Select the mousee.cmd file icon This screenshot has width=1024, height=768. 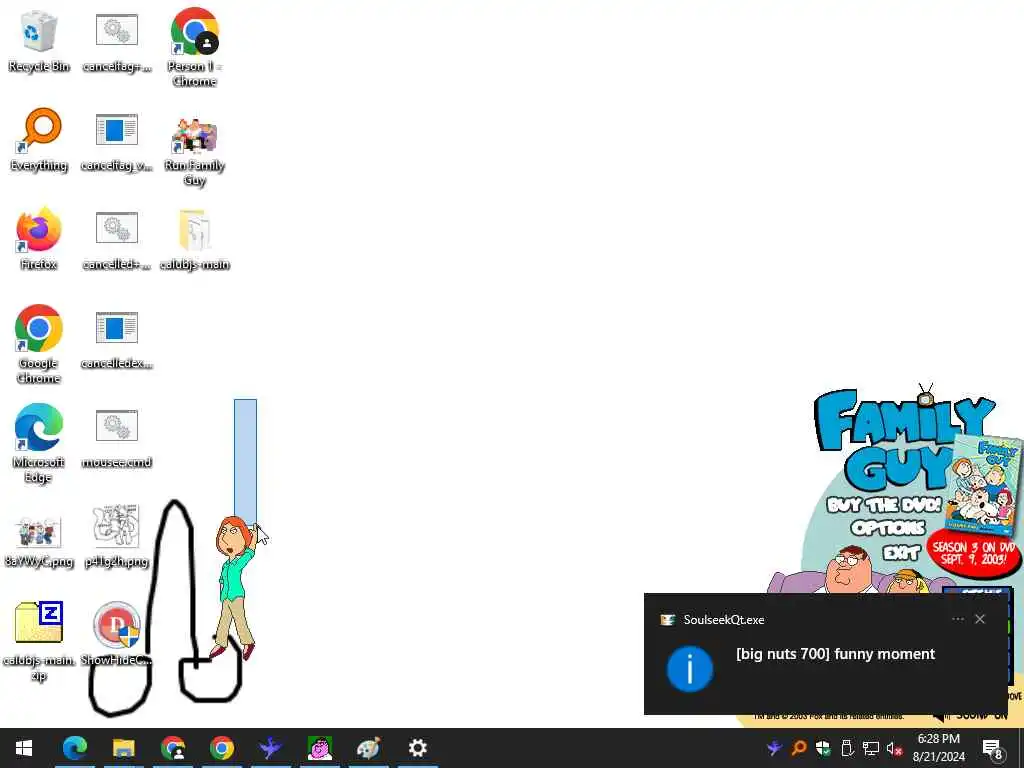click(x=116, y=439)
